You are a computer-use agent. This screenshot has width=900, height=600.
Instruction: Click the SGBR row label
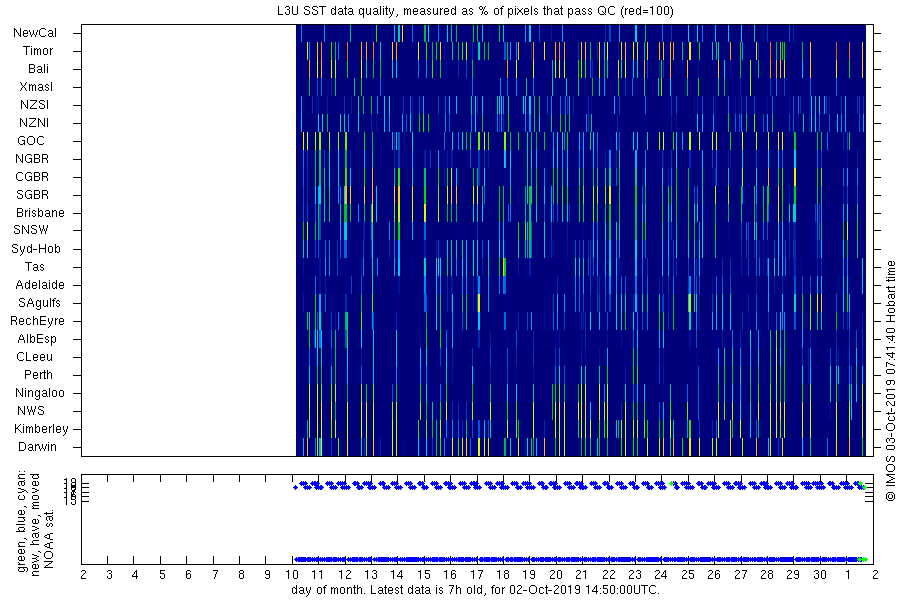point(32,195)
